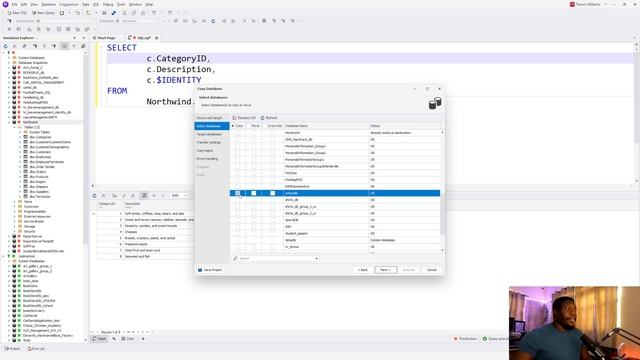Viewport: 640px width, 360px height.
Task: Click the Database Name column header
Action: tap(326, 126)
